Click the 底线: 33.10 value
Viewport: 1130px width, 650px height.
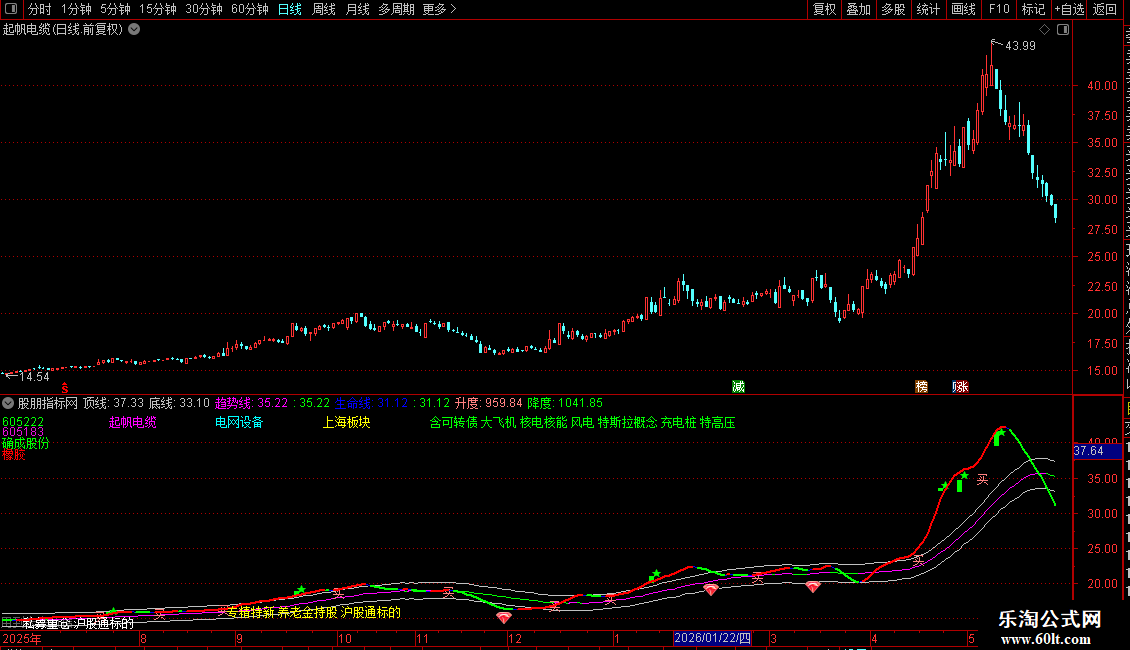click(179, 404)
